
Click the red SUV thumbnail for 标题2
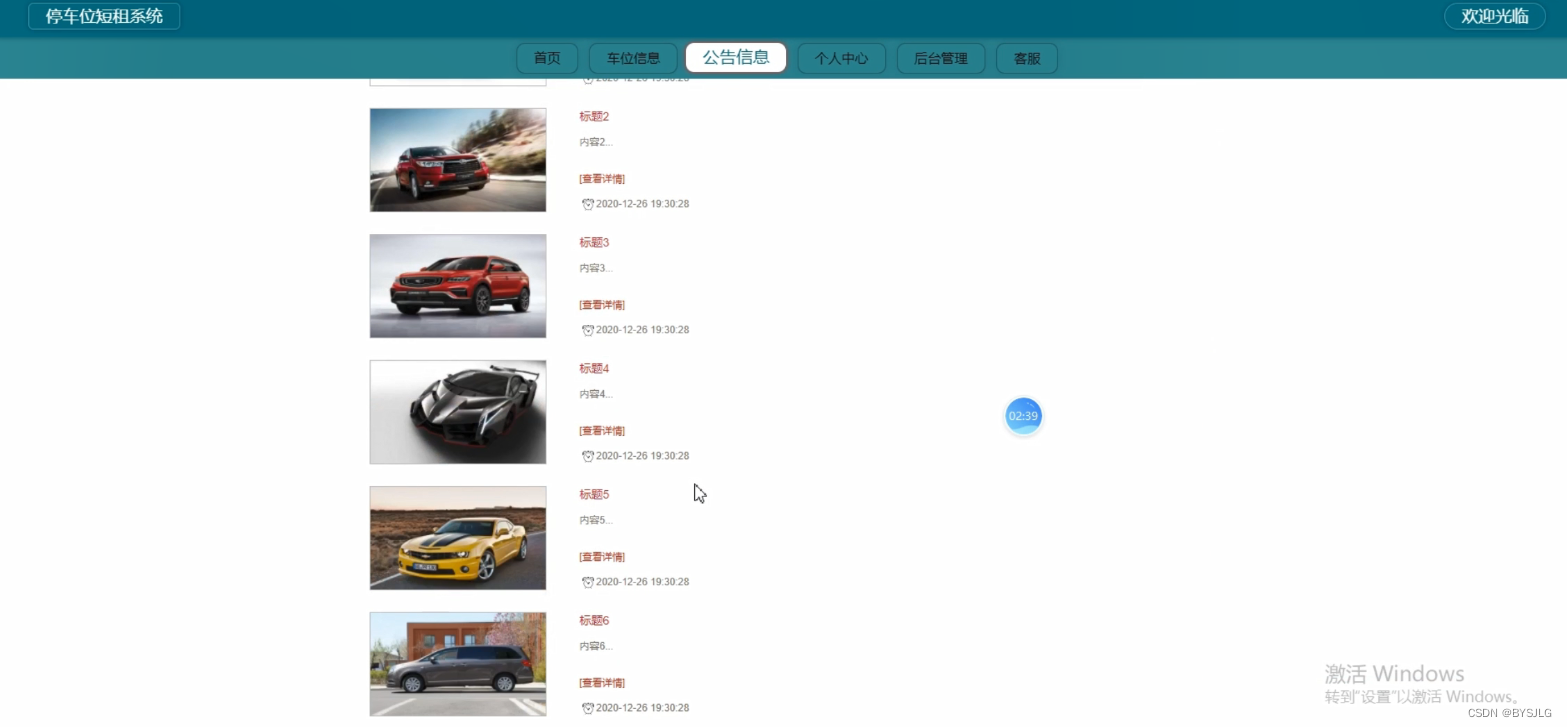(458, 160)
